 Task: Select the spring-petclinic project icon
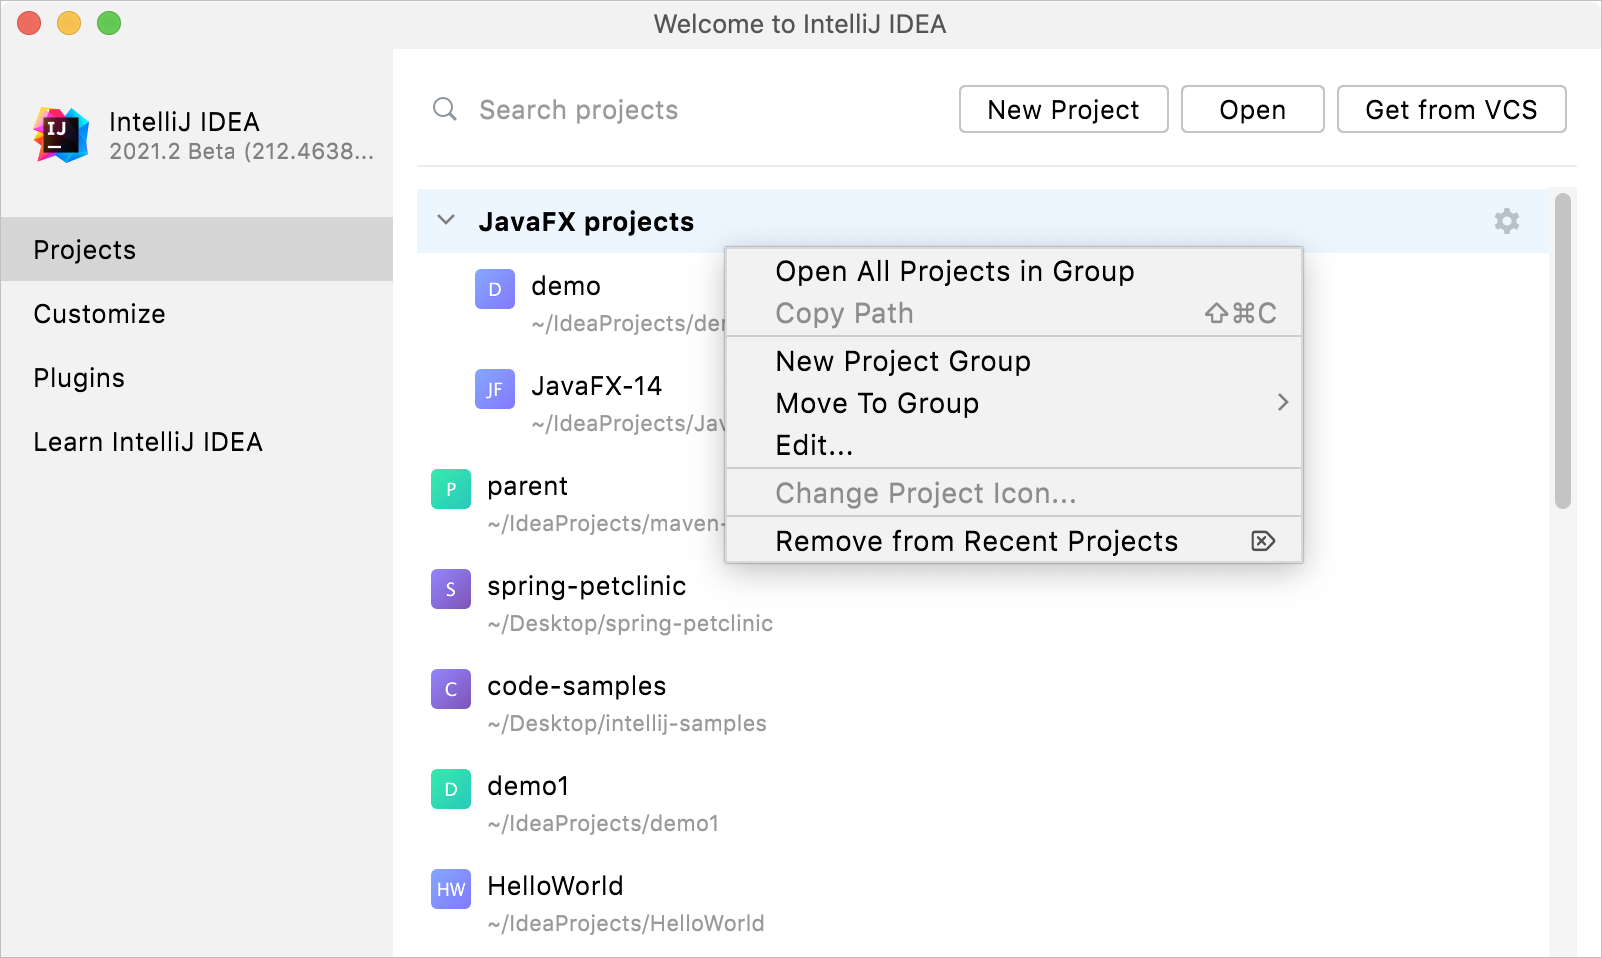(x=450, y=589)
